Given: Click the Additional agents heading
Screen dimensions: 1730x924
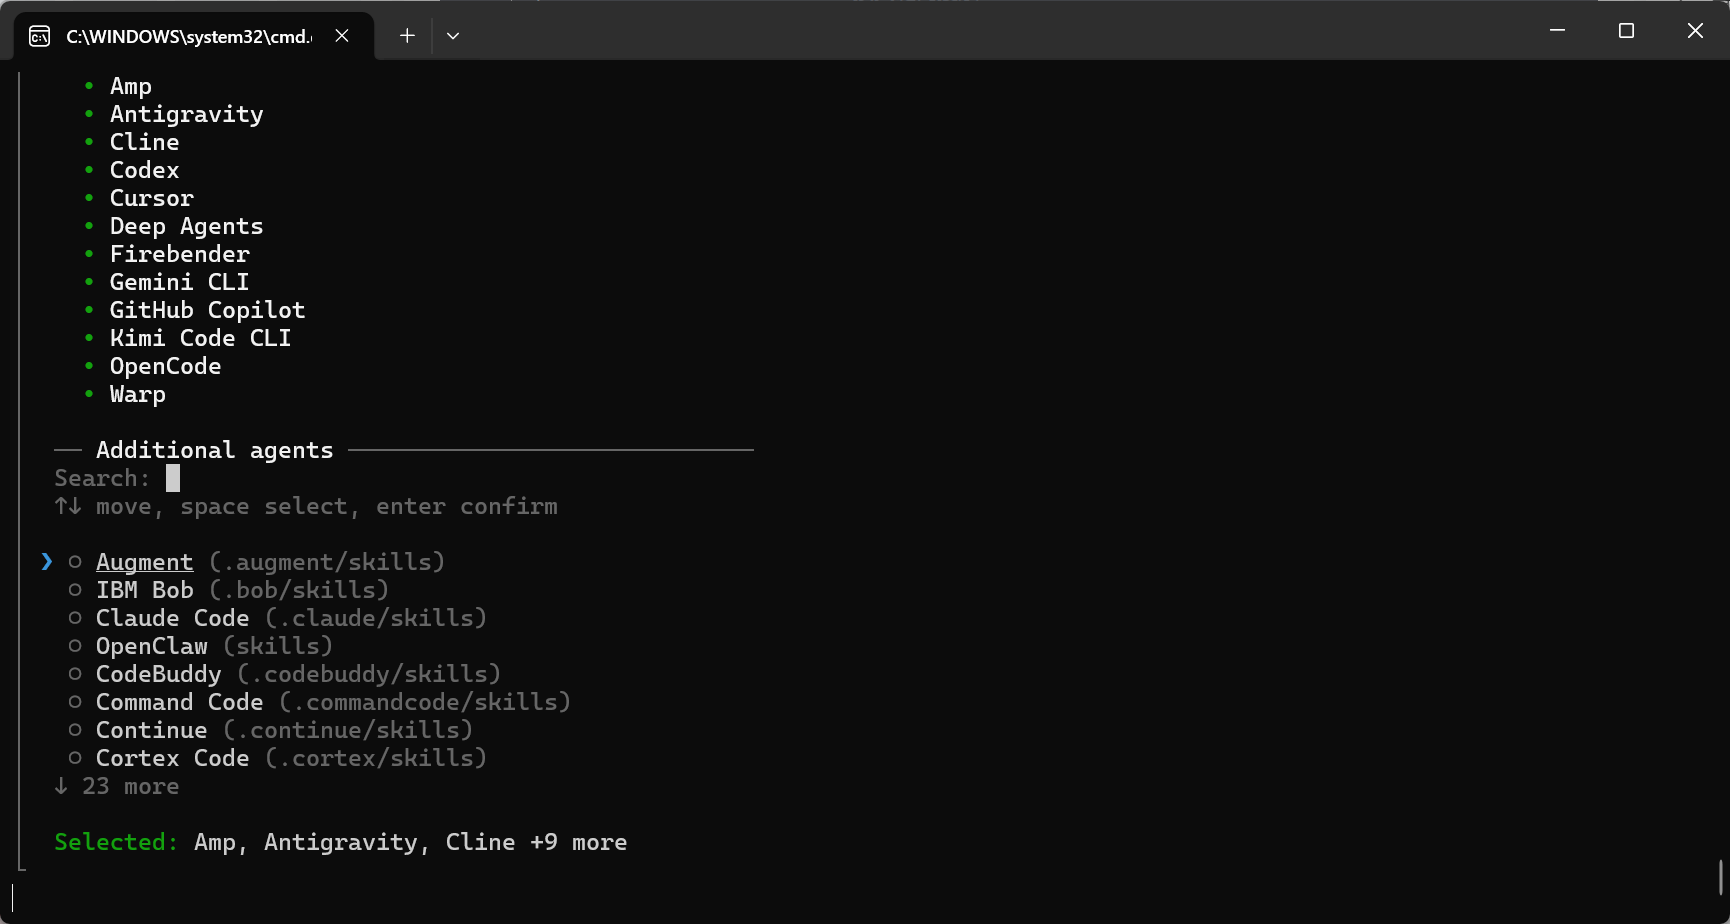Looking at the screenshot, I should coord(215,450).
